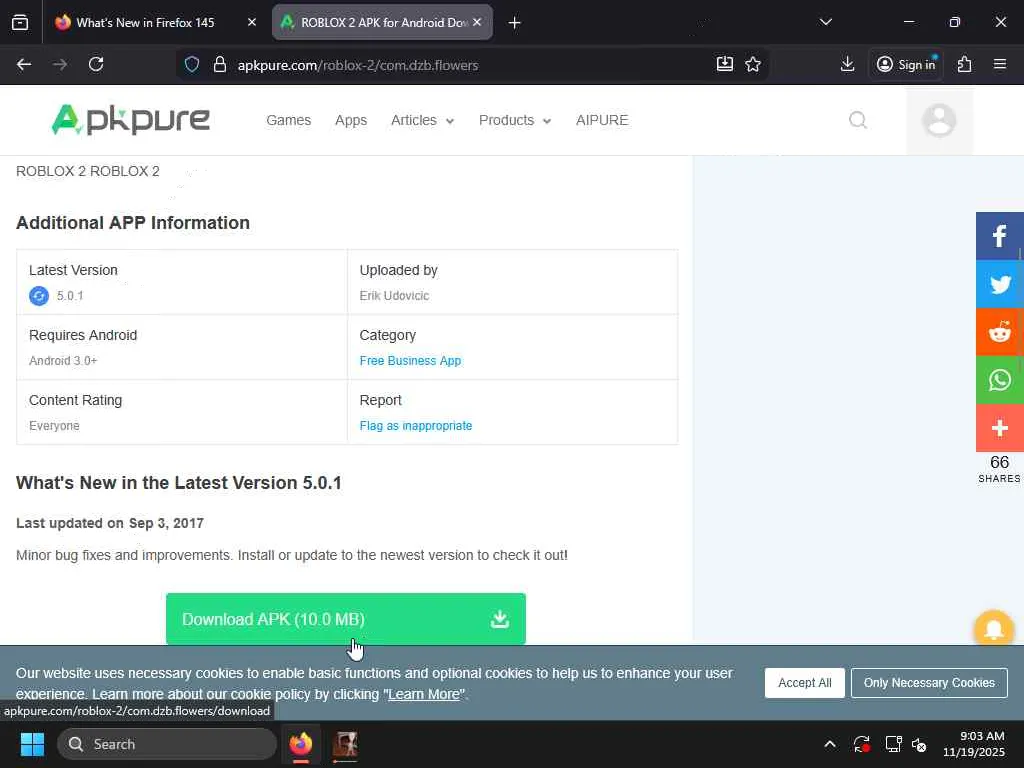
Task: Click the Sign in account button
Action: [x=906, y=65]
